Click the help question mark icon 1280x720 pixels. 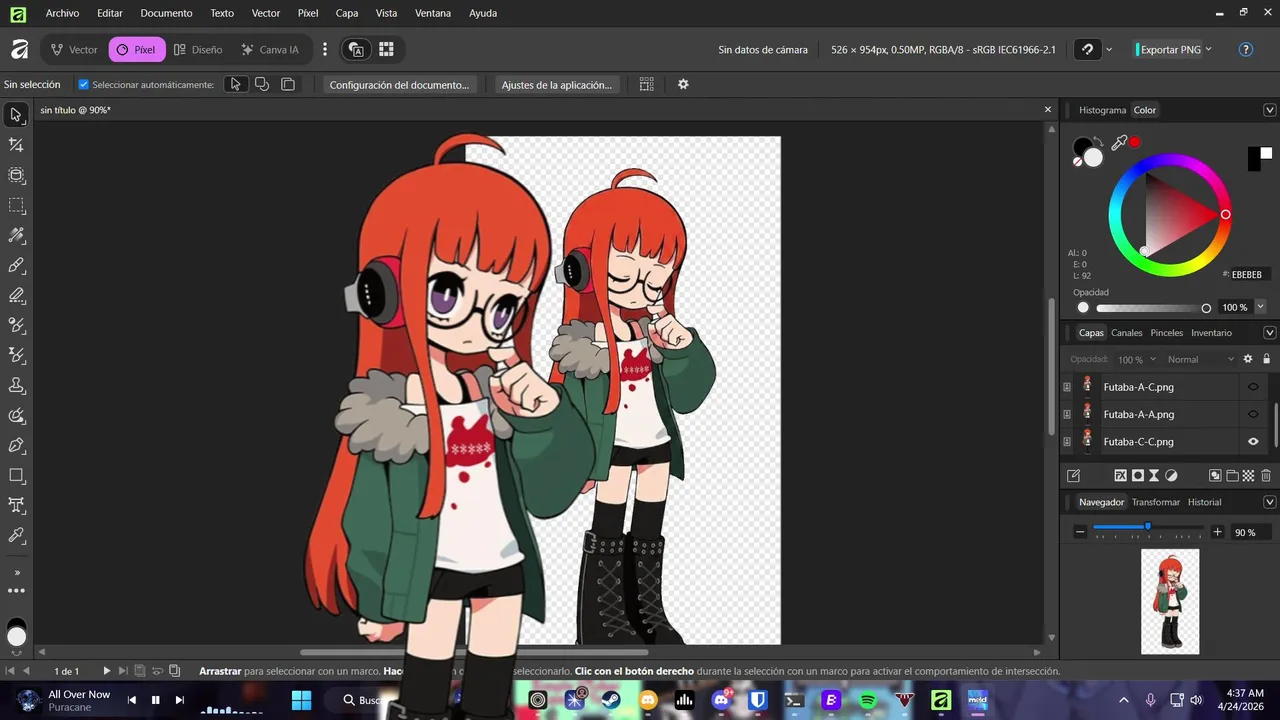[1246, 49]
